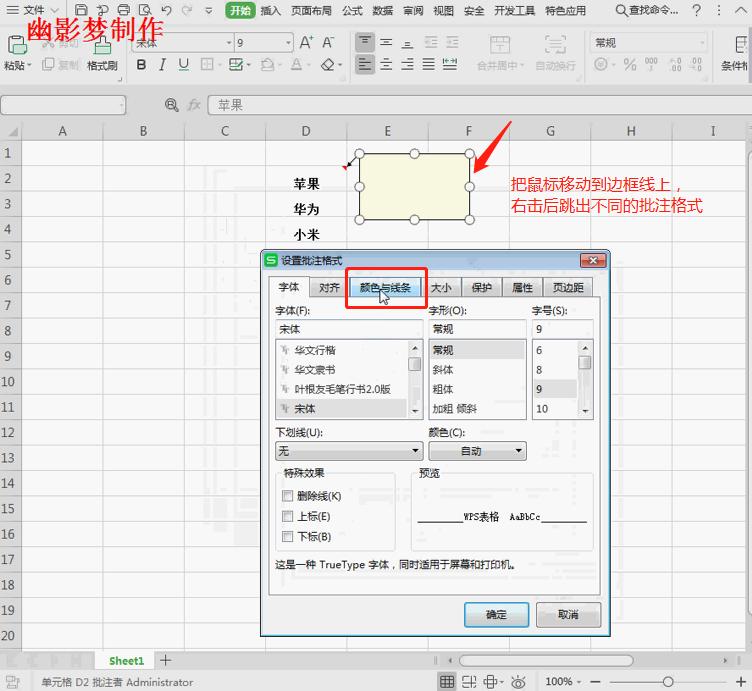Click the Save icon in quick toolbar
Image resolution: width=752 pixels, height=691 pixels.
82,10
